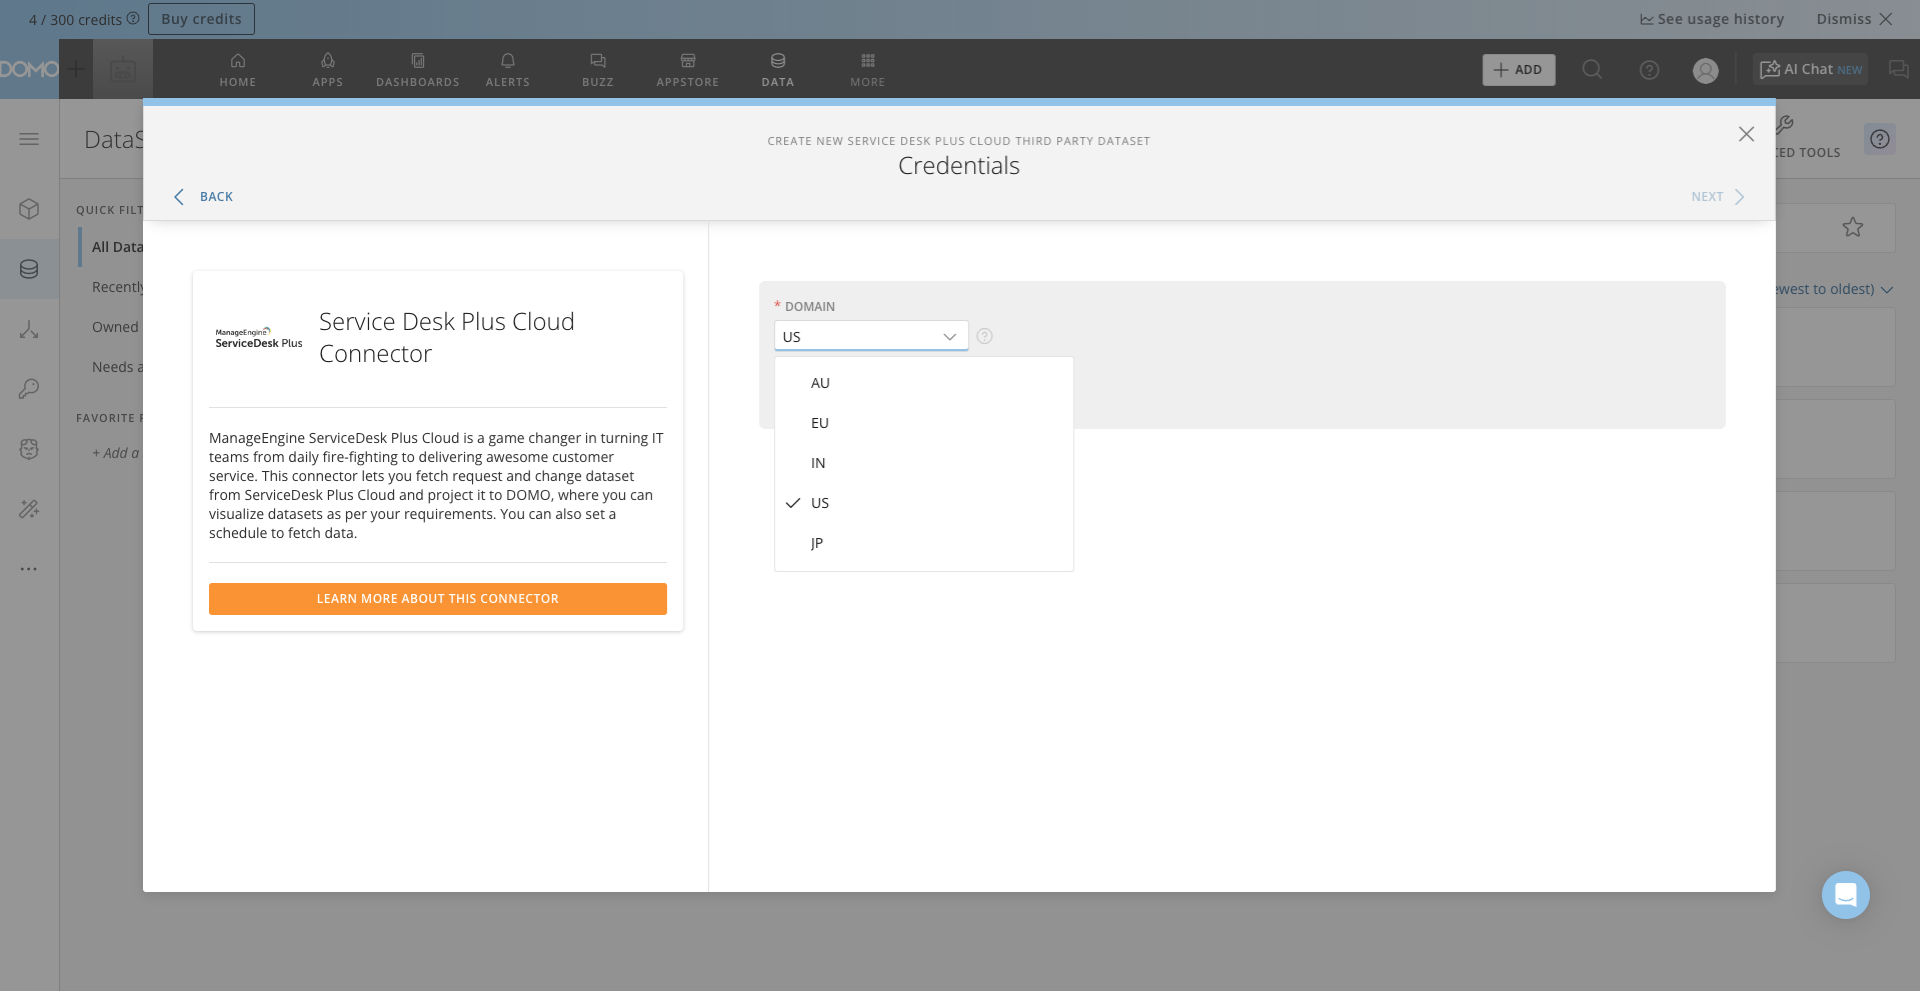Image resolution: width=1920 pixels, height=991 pixels.
Task: Click the Add button in header
Action: point(1519,70)
